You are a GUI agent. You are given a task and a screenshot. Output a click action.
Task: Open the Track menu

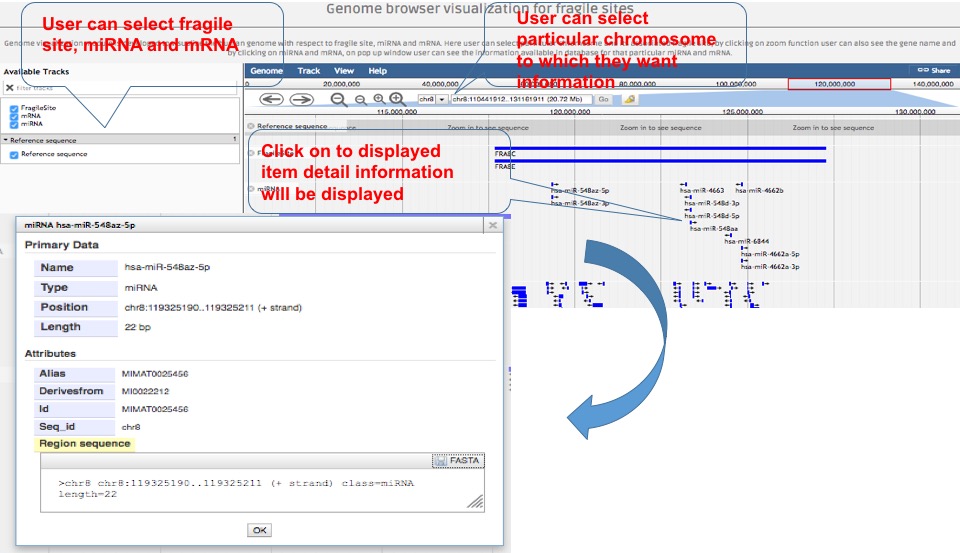coord(309,71)
